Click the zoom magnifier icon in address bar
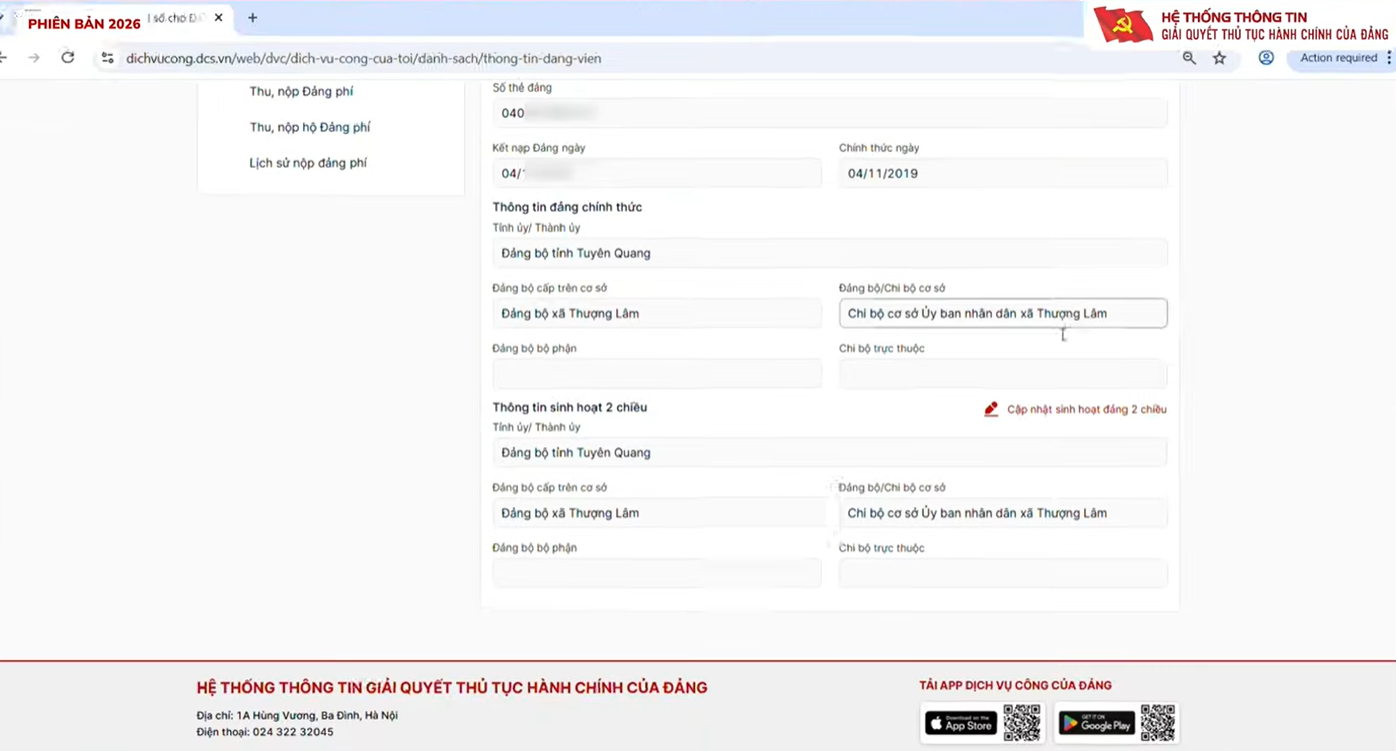This screenshot has height=751, width=1396. tap(1189, 58)
